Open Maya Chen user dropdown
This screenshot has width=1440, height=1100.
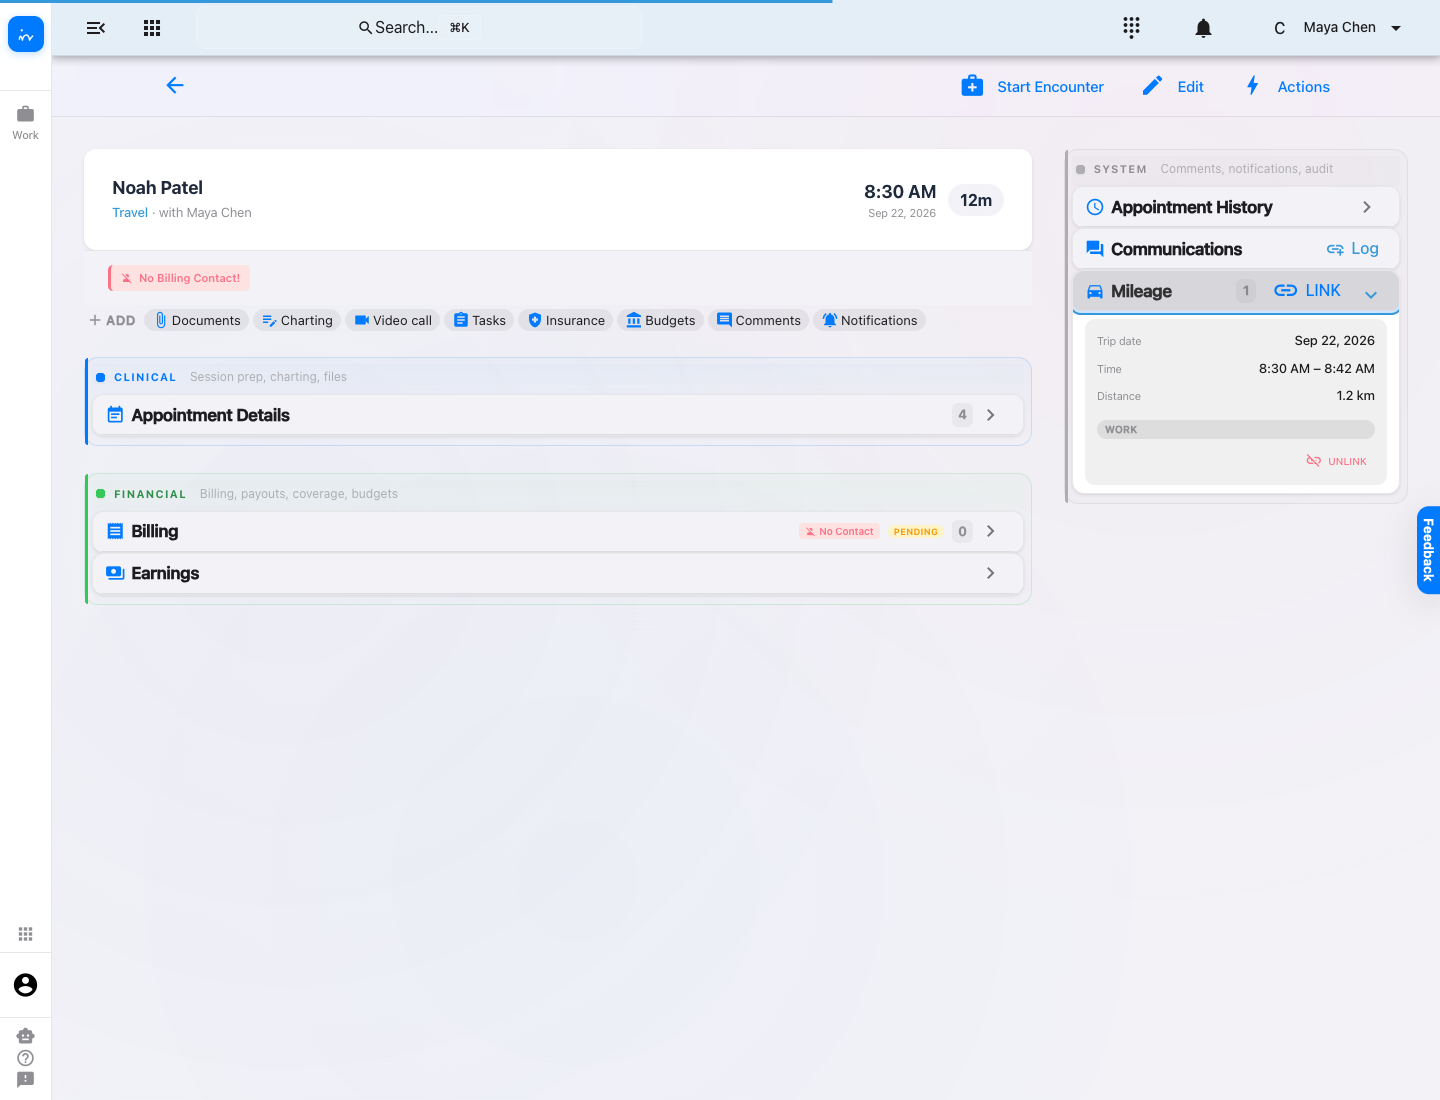1337,28
